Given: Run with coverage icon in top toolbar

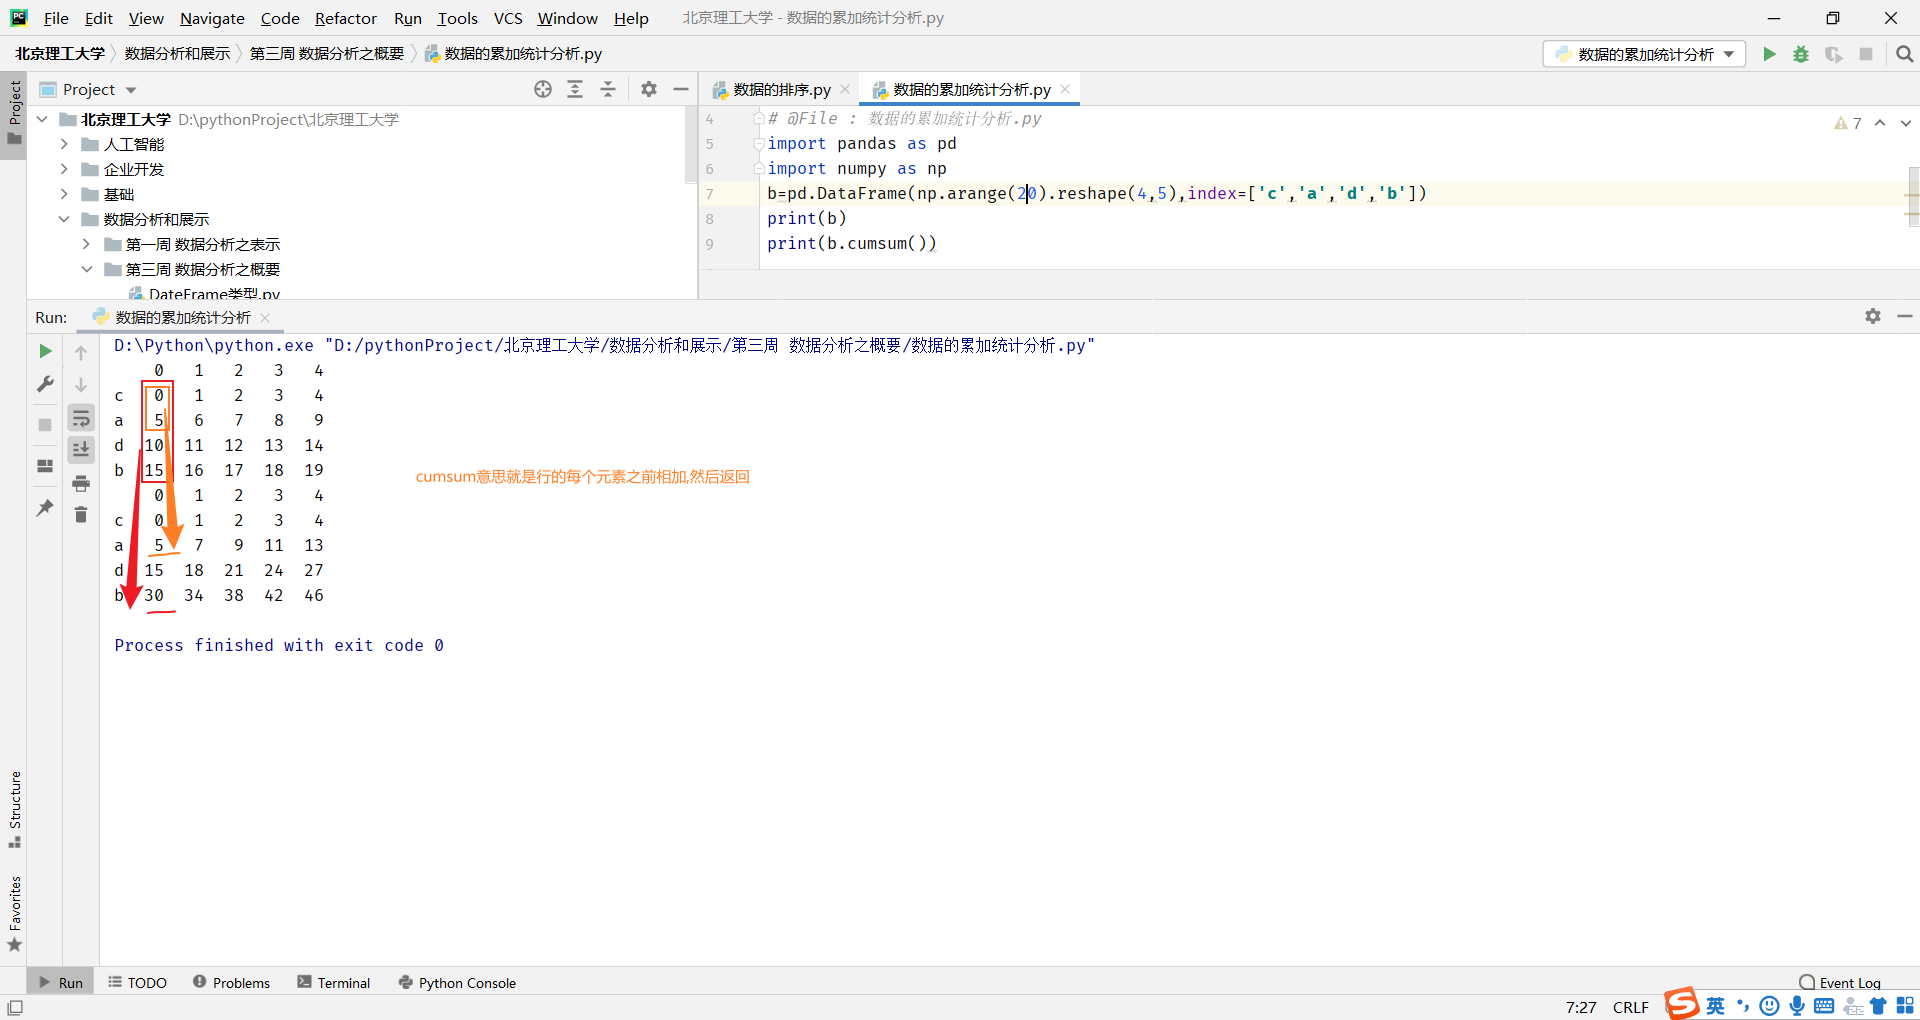Looking at the screenshot, I should pyautogui.click(x=1833, y=54).
